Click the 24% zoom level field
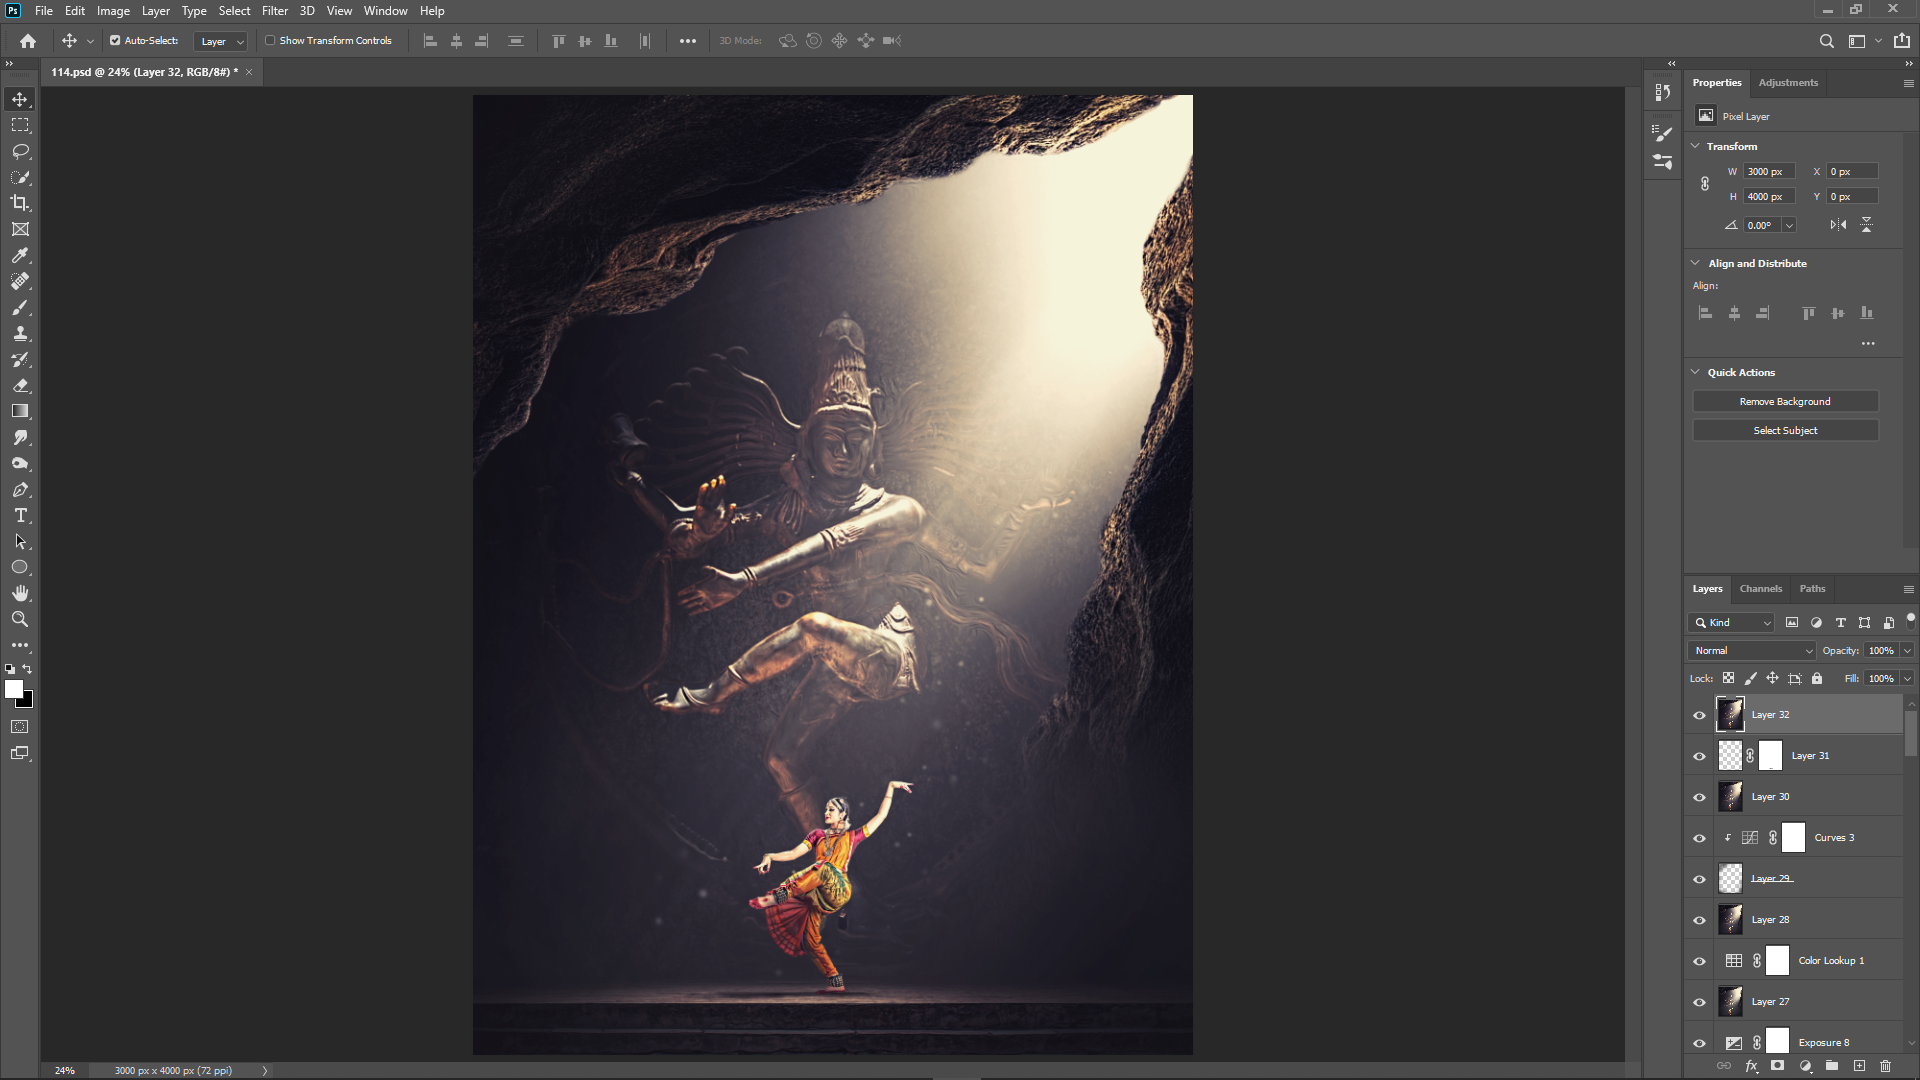This screenshot has width=1920, height=1080. point(64,1071)
